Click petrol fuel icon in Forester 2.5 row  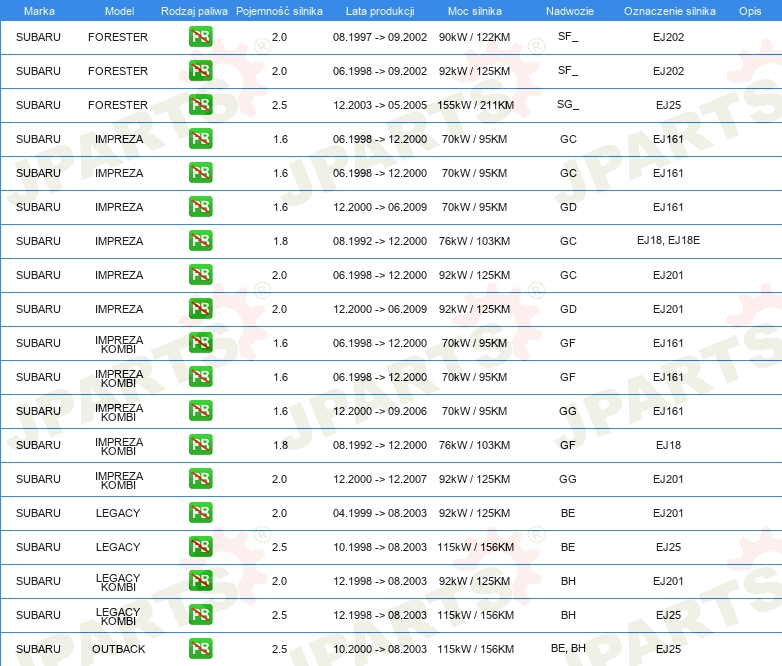pos(200,105)
